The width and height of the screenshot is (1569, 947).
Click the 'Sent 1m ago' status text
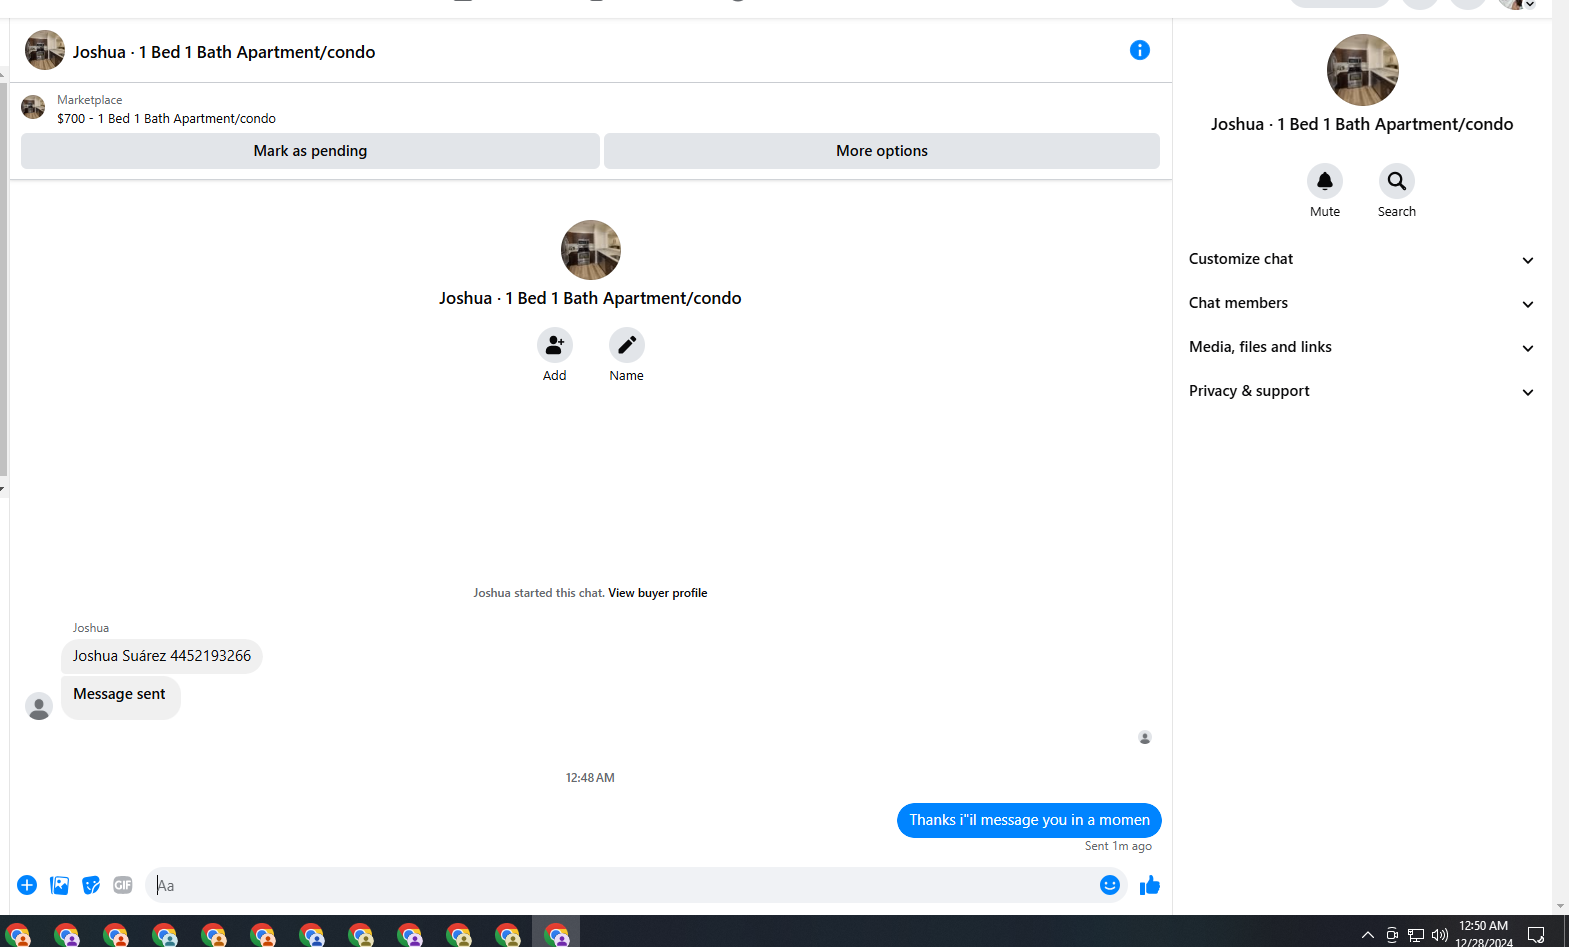tap(1118, 846)
